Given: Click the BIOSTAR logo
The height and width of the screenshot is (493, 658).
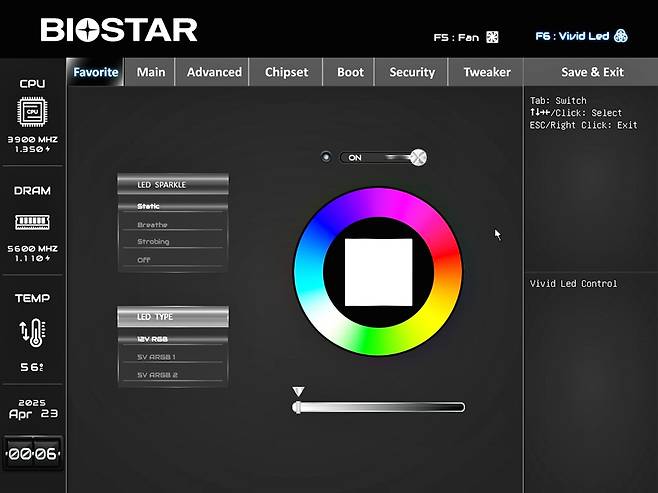Looking at the screenshot, I should (x=119, y=30).
